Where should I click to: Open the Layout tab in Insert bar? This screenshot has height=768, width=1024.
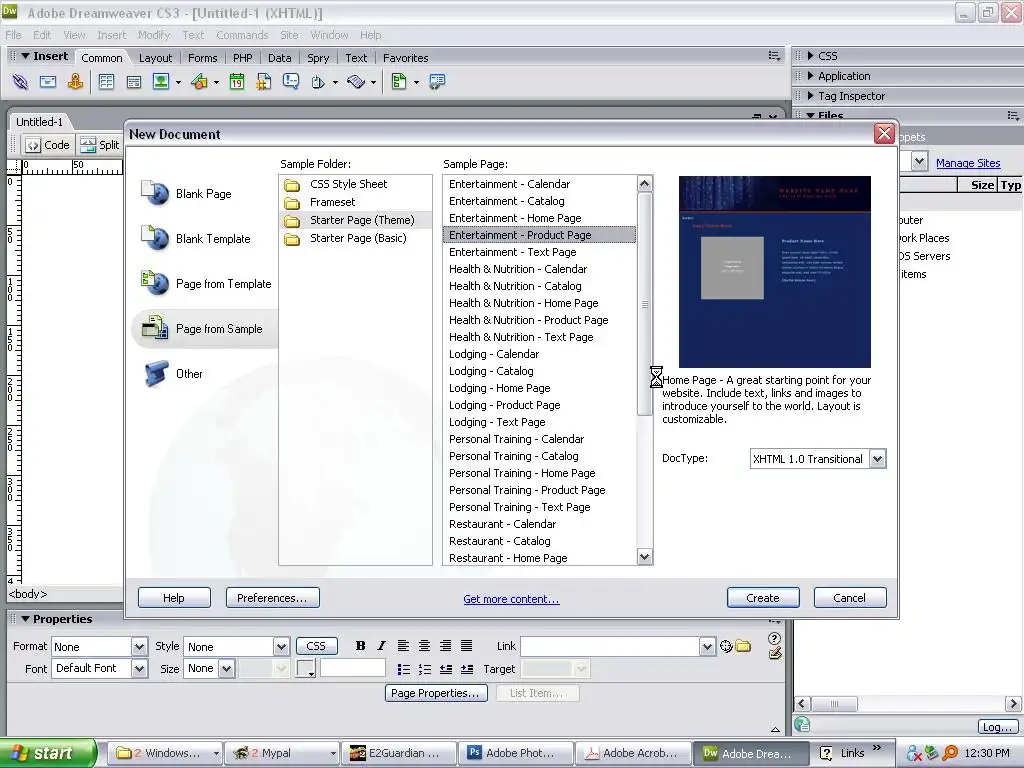coord(155,58)
